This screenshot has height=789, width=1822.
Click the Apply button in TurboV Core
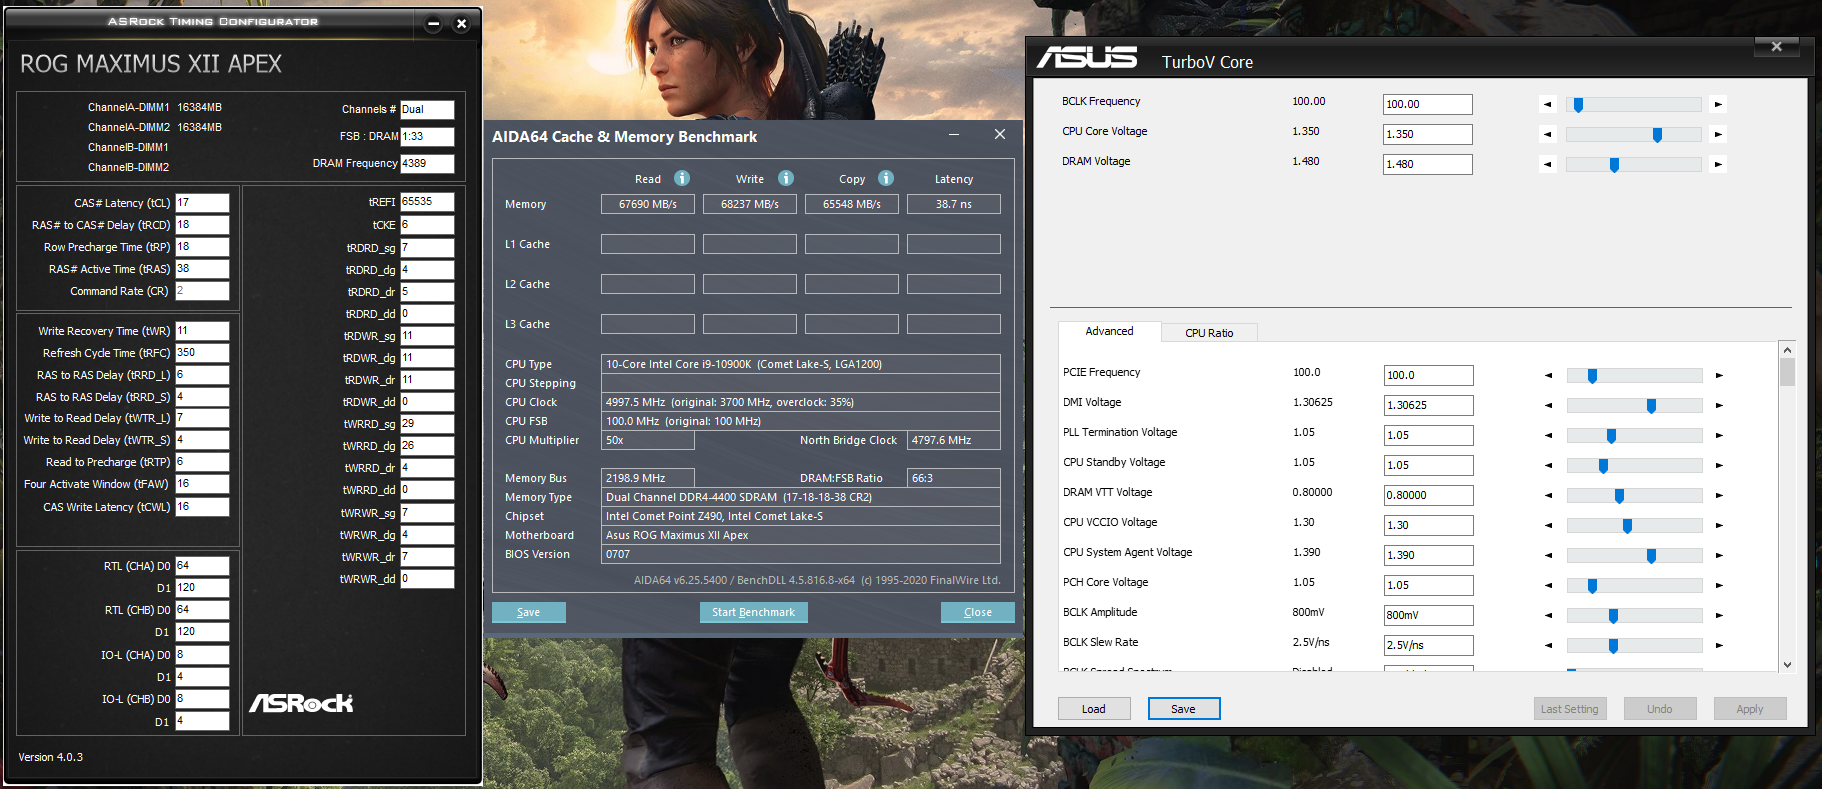click(x=1750, y=709)
